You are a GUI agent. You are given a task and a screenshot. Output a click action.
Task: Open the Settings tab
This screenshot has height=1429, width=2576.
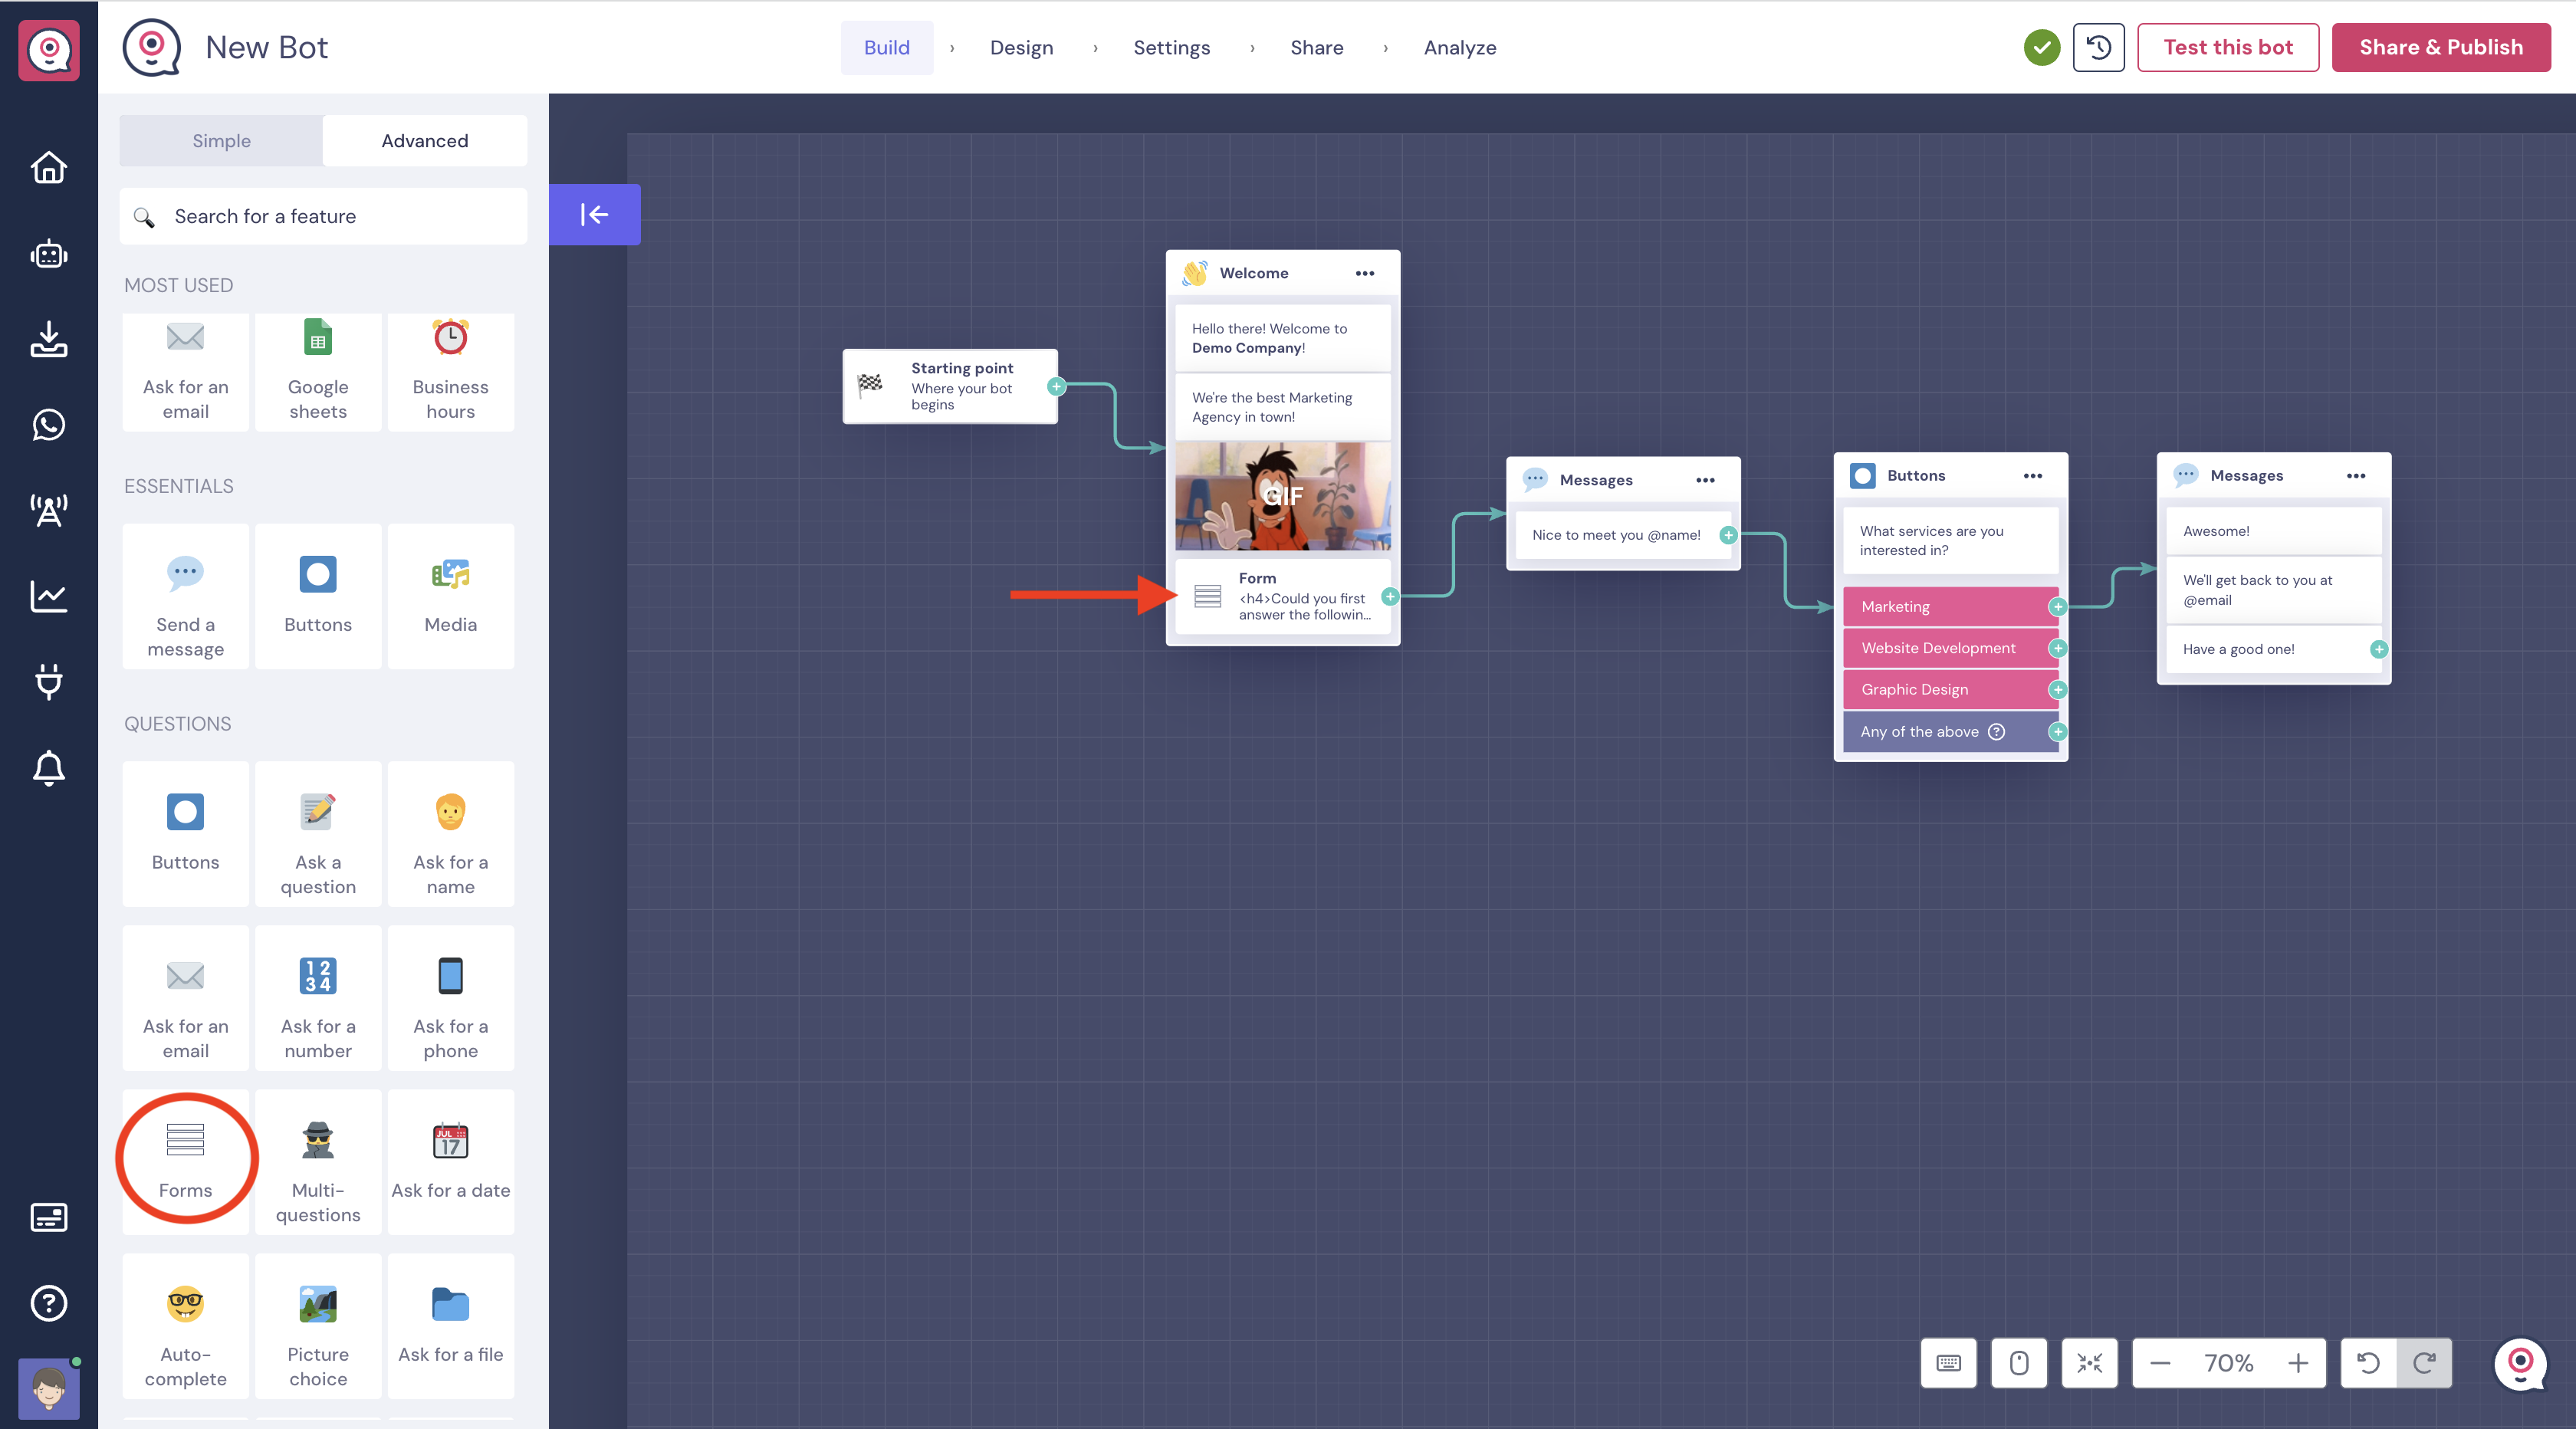tap(1171, 47)
